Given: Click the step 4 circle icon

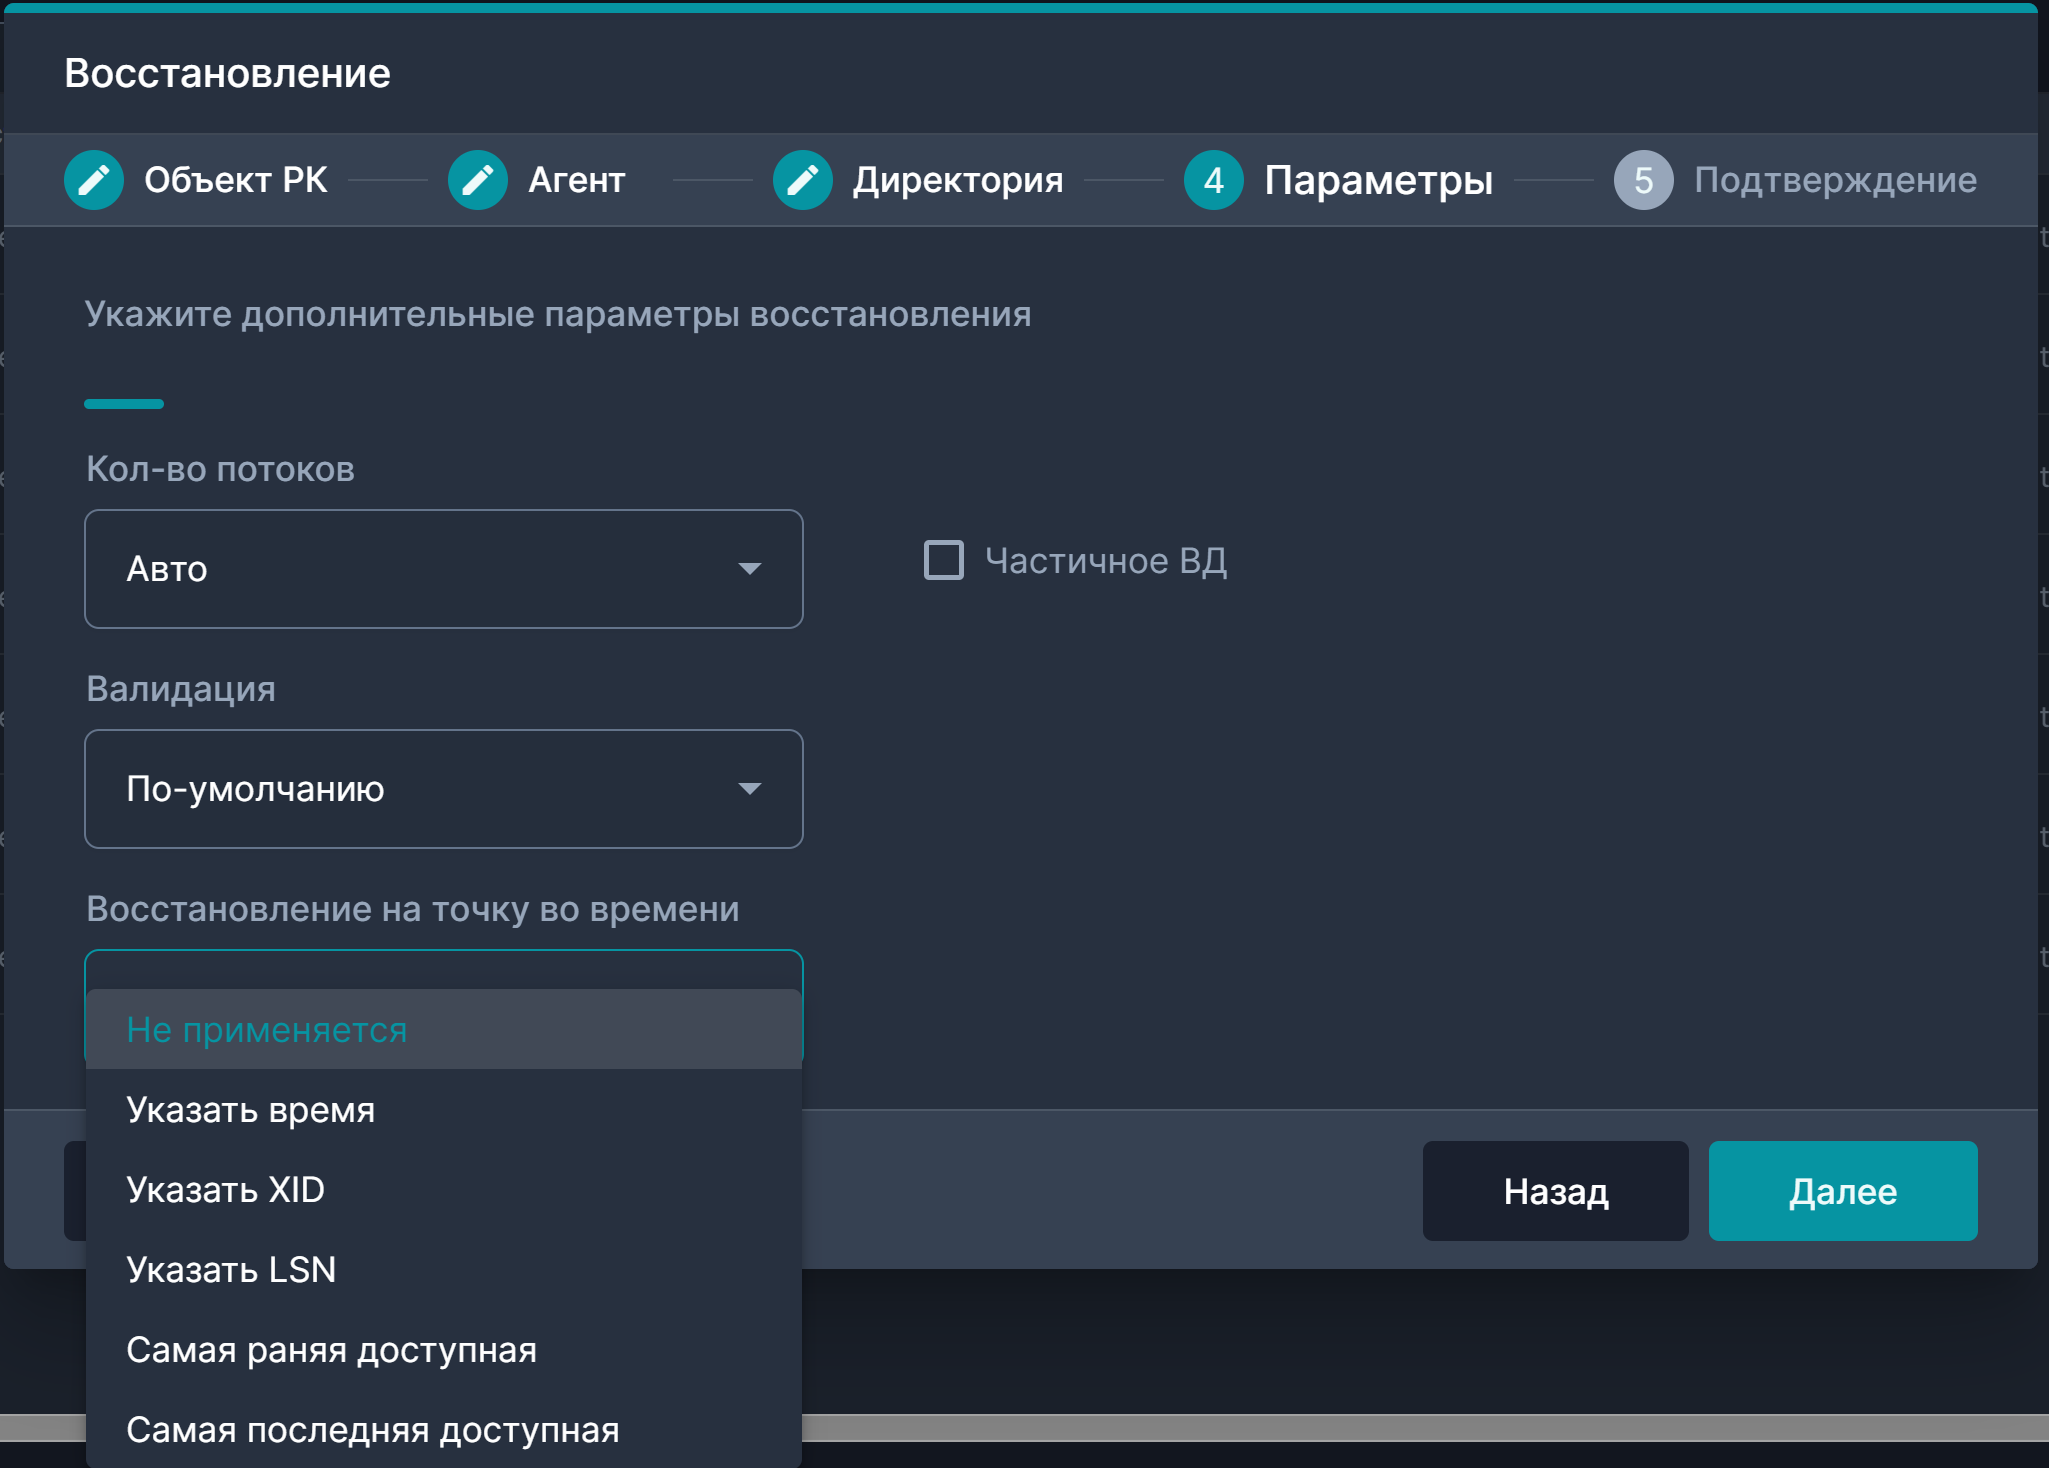Looking at the screenshot, I should (x=1213, y=180).
